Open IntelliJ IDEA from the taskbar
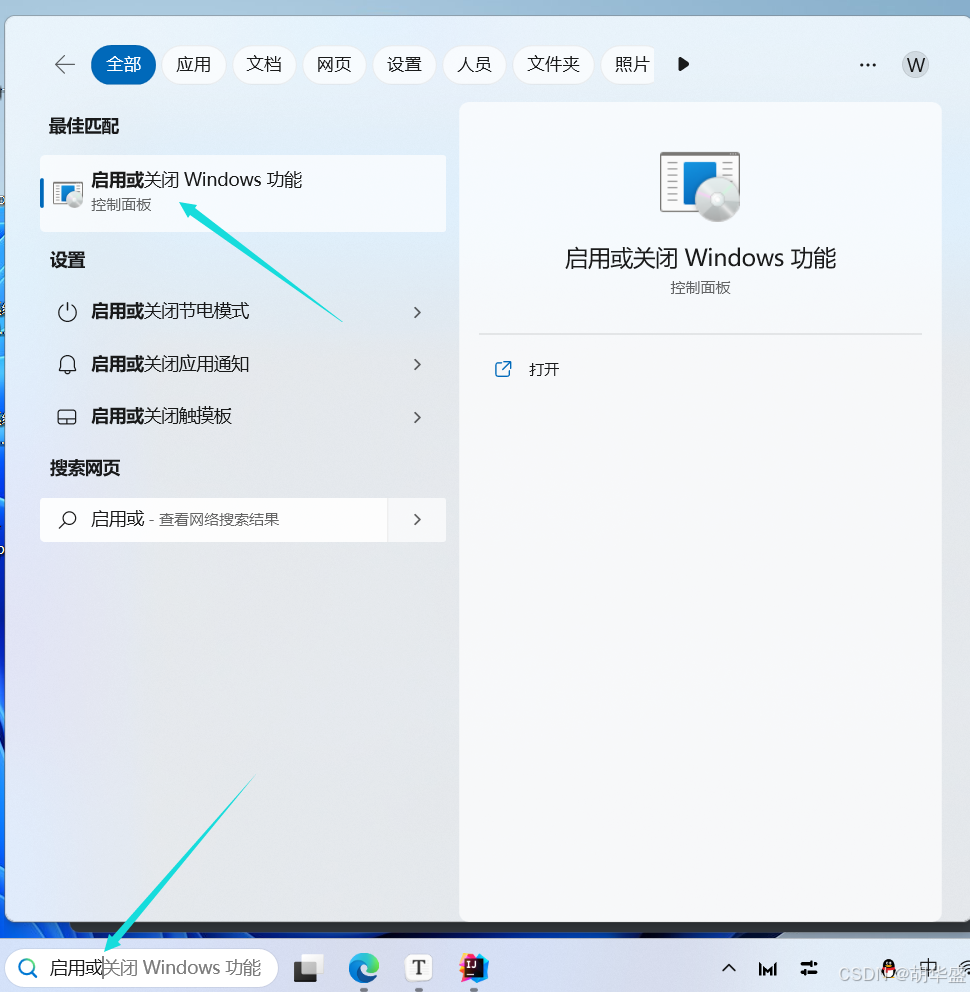 coord(474,968)
